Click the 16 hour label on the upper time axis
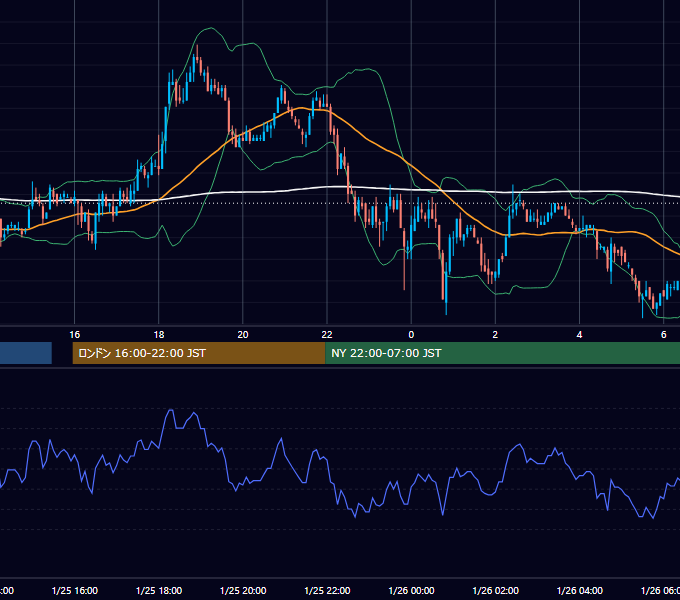The image size is (680, 600). click(75, 335)
